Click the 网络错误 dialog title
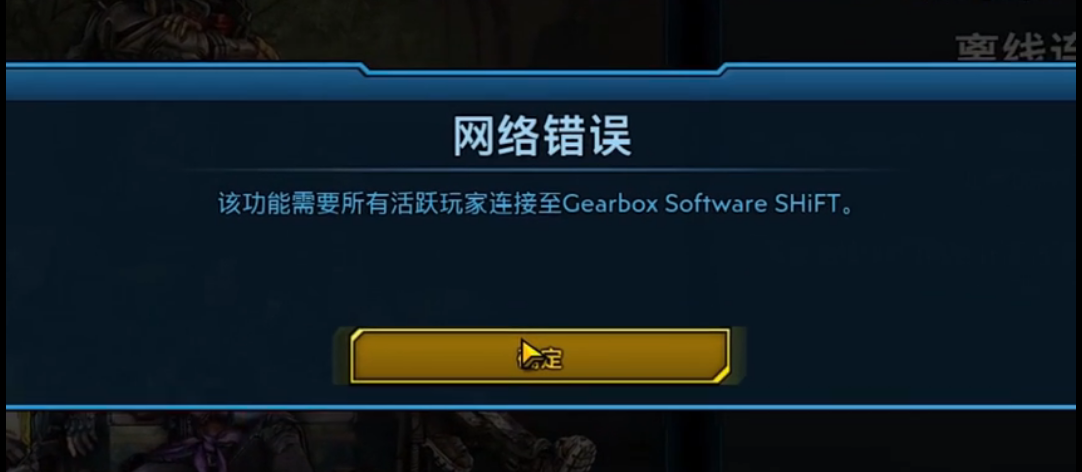1082x472 pixels. tap(542, 137)
